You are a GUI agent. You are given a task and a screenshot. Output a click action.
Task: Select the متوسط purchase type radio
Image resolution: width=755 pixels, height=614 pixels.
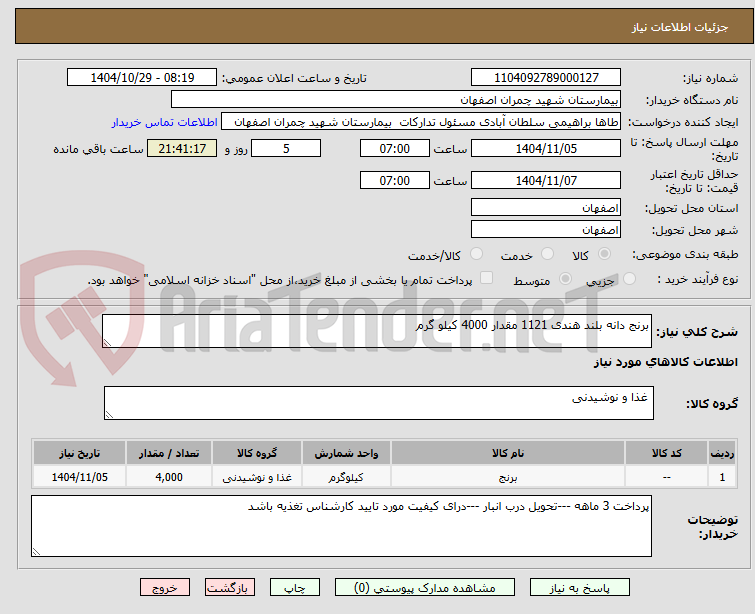(565, 278)
